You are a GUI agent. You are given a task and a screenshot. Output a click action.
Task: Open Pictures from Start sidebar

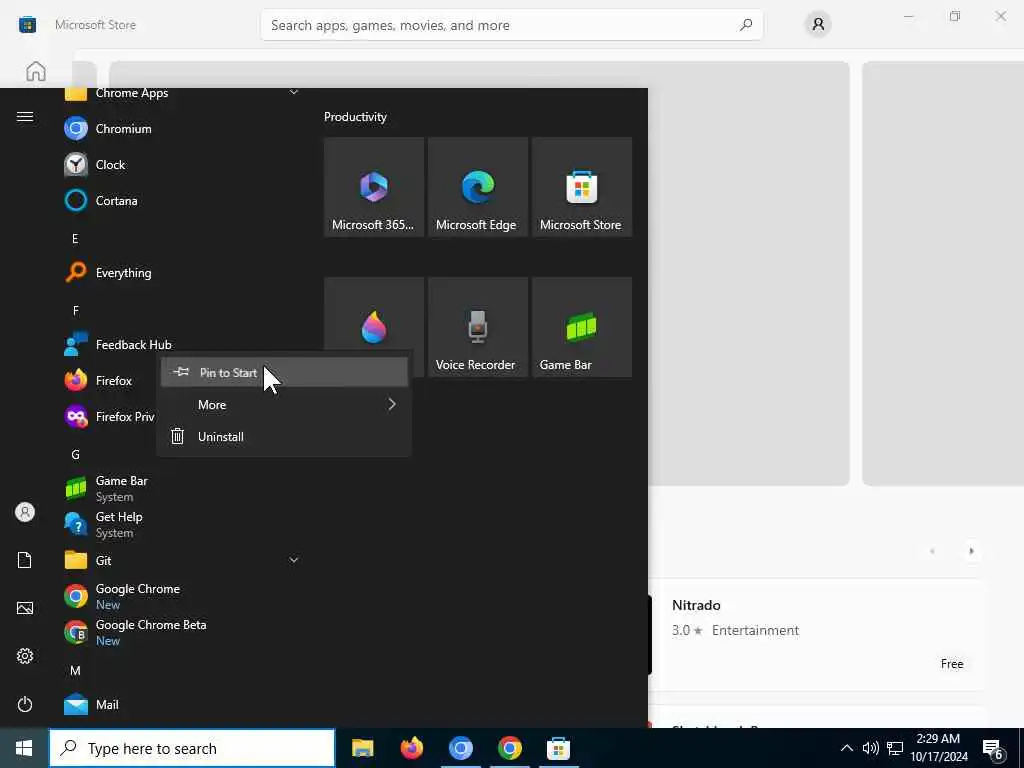[25, 608]
